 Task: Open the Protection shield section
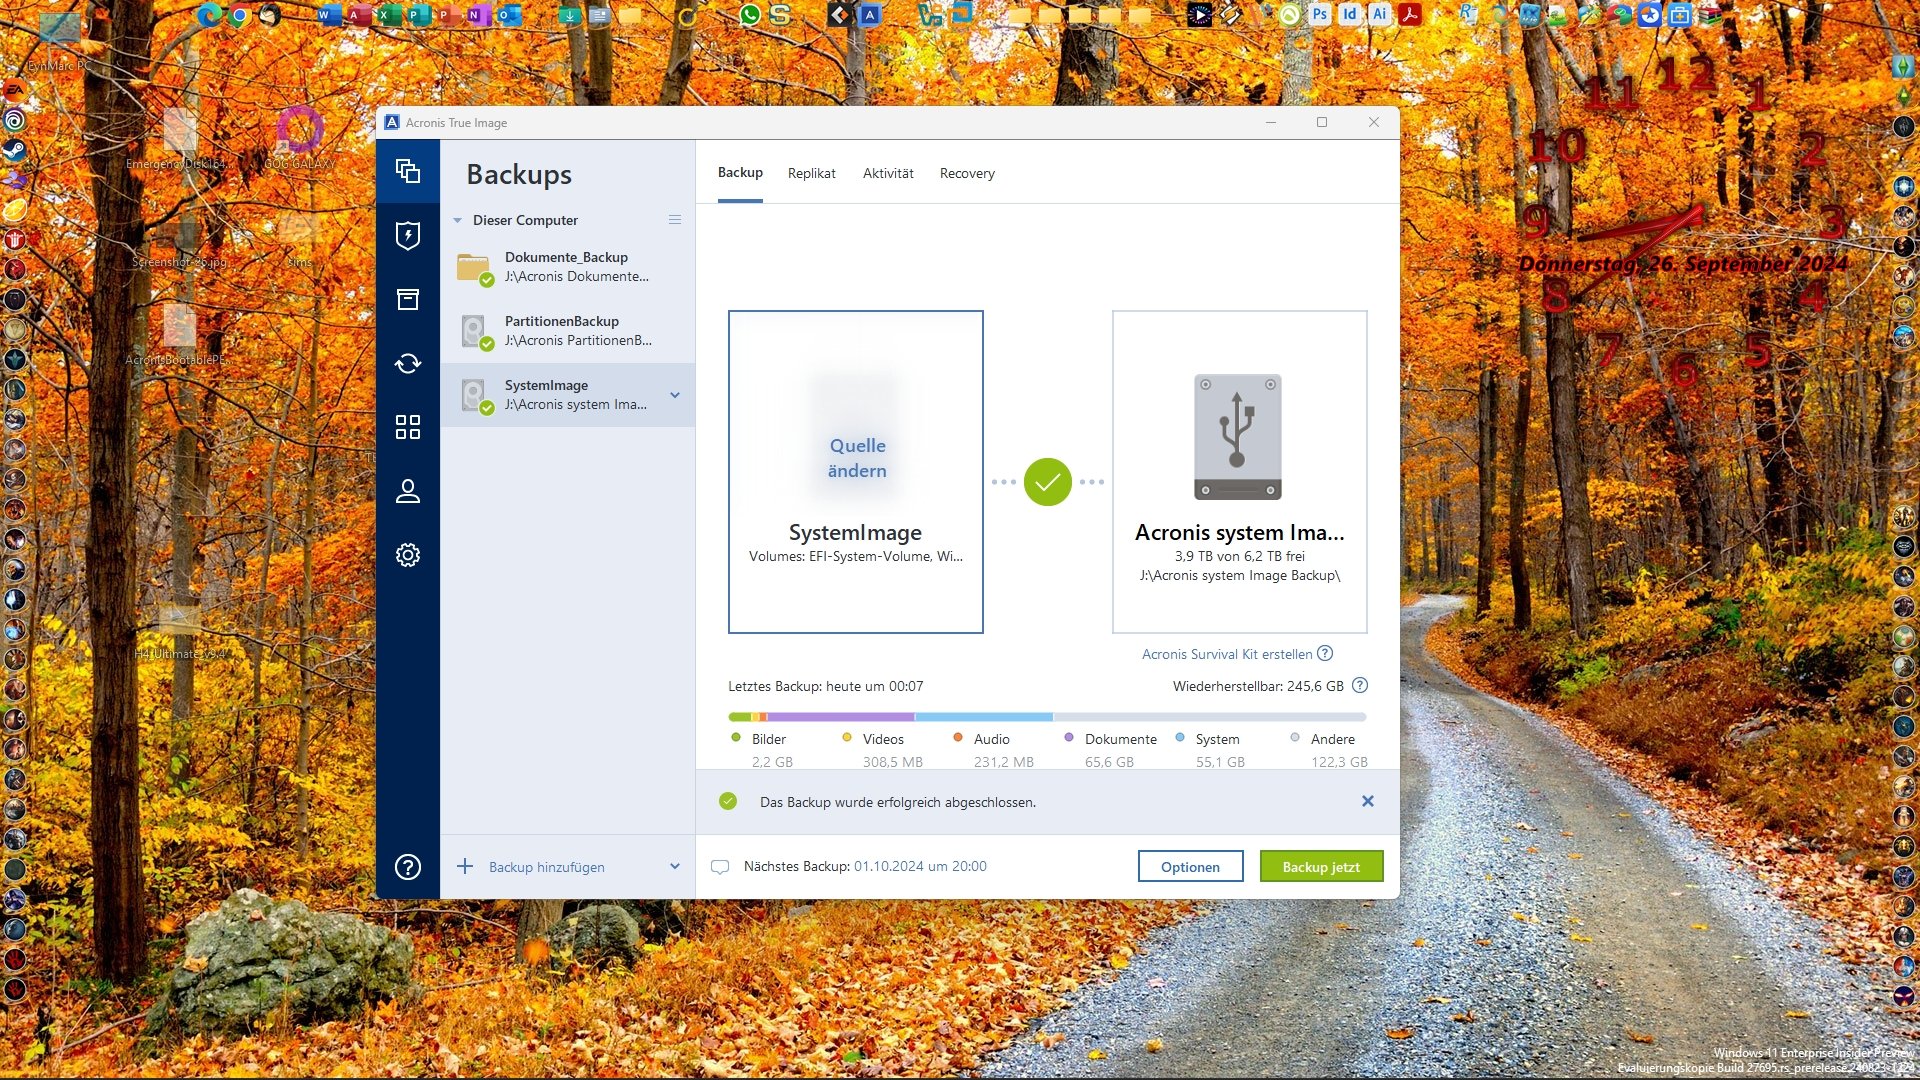(x=408, y=235)
